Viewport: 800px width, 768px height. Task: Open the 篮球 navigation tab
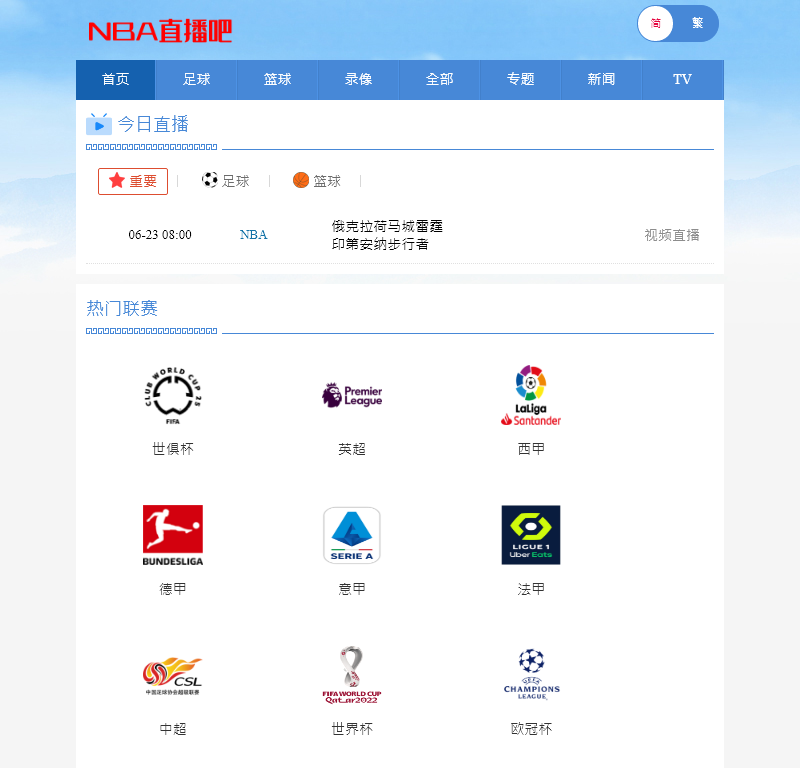click(278, 80)
